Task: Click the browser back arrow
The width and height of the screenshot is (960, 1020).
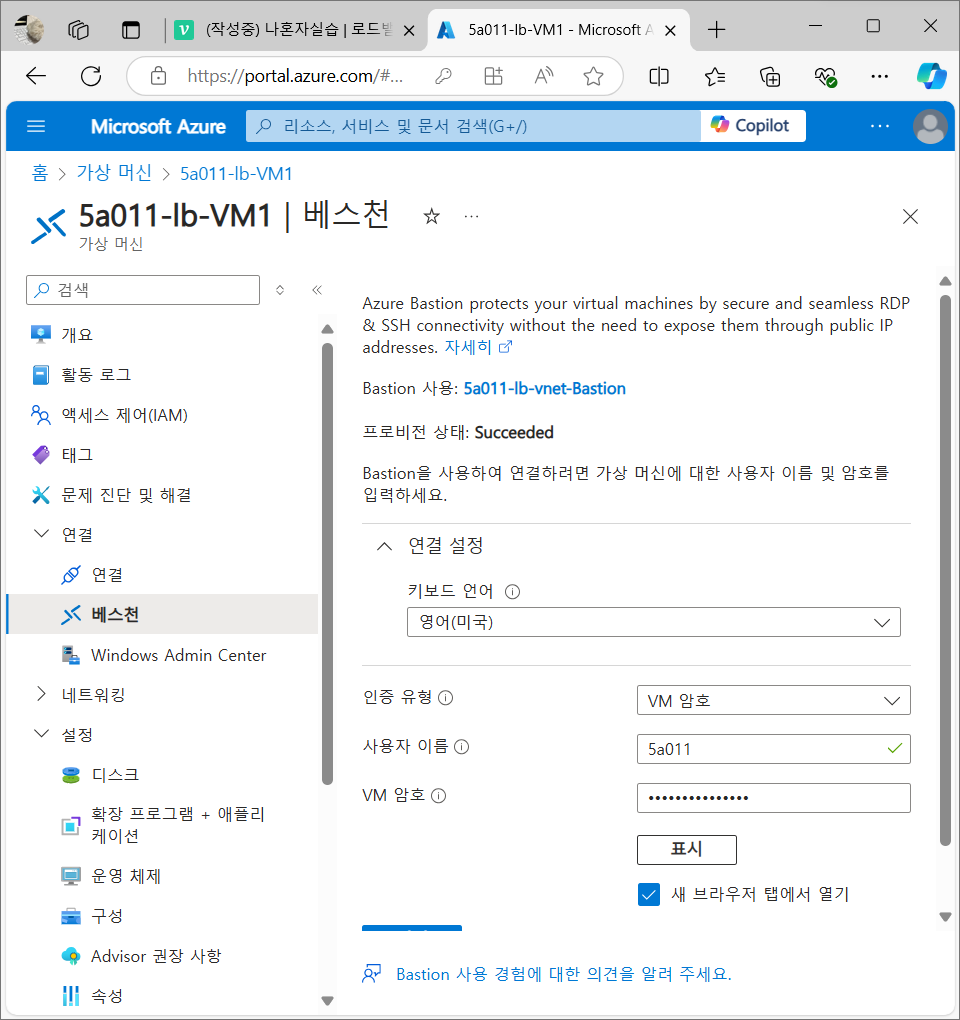Action: 36,76
